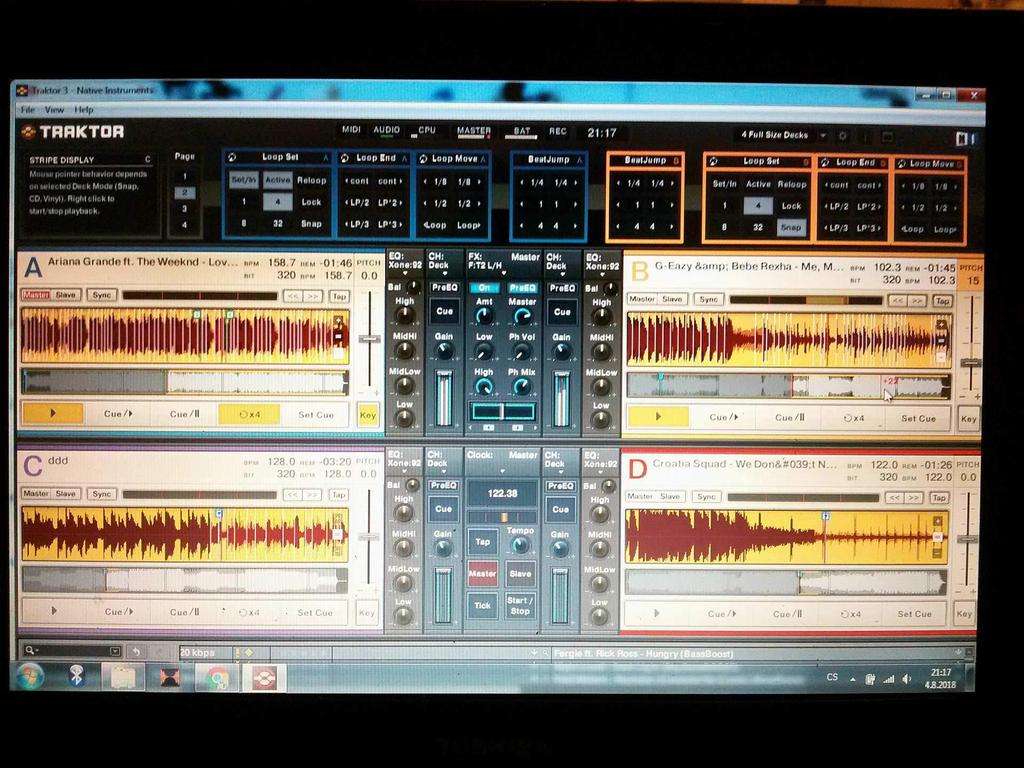Toggle the red Master button in Clock panel
This screenshot has width=1024, height=768.
(483, 573)
